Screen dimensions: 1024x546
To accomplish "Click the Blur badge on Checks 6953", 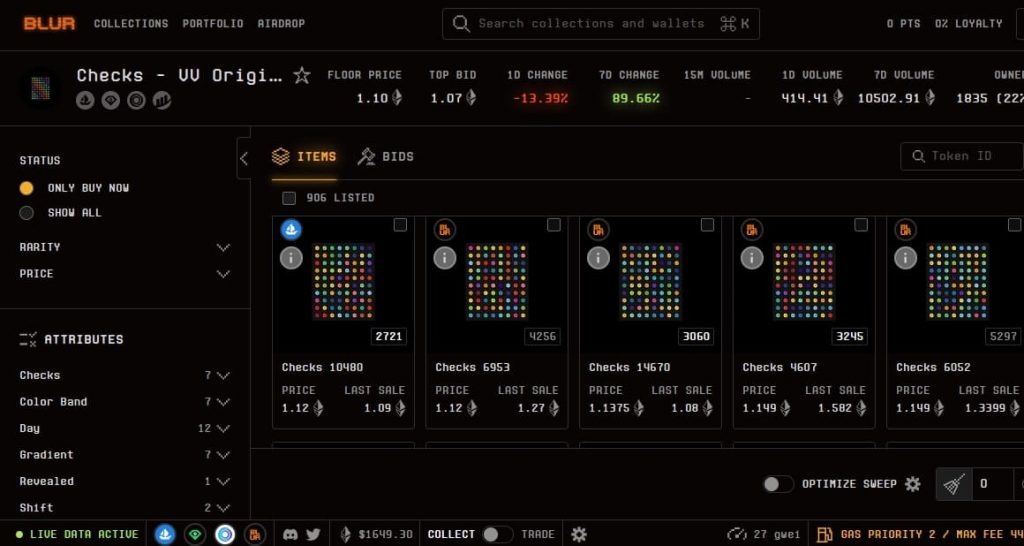I will 445,229.
